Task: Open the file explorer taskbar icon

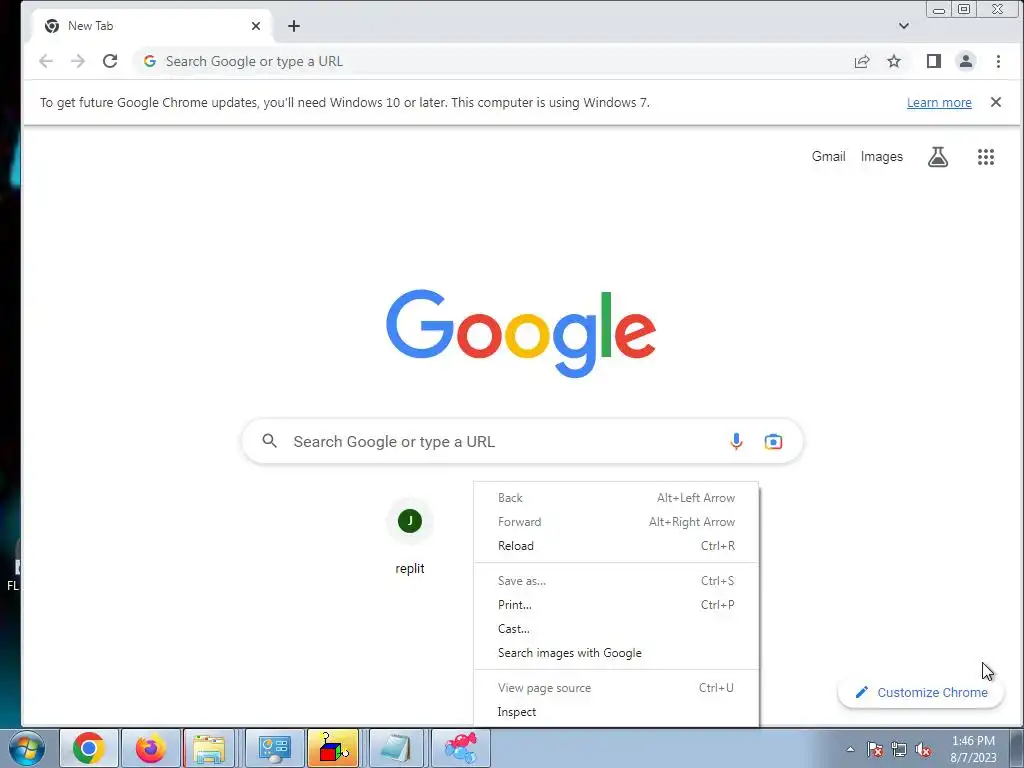Action: point(209,748)
